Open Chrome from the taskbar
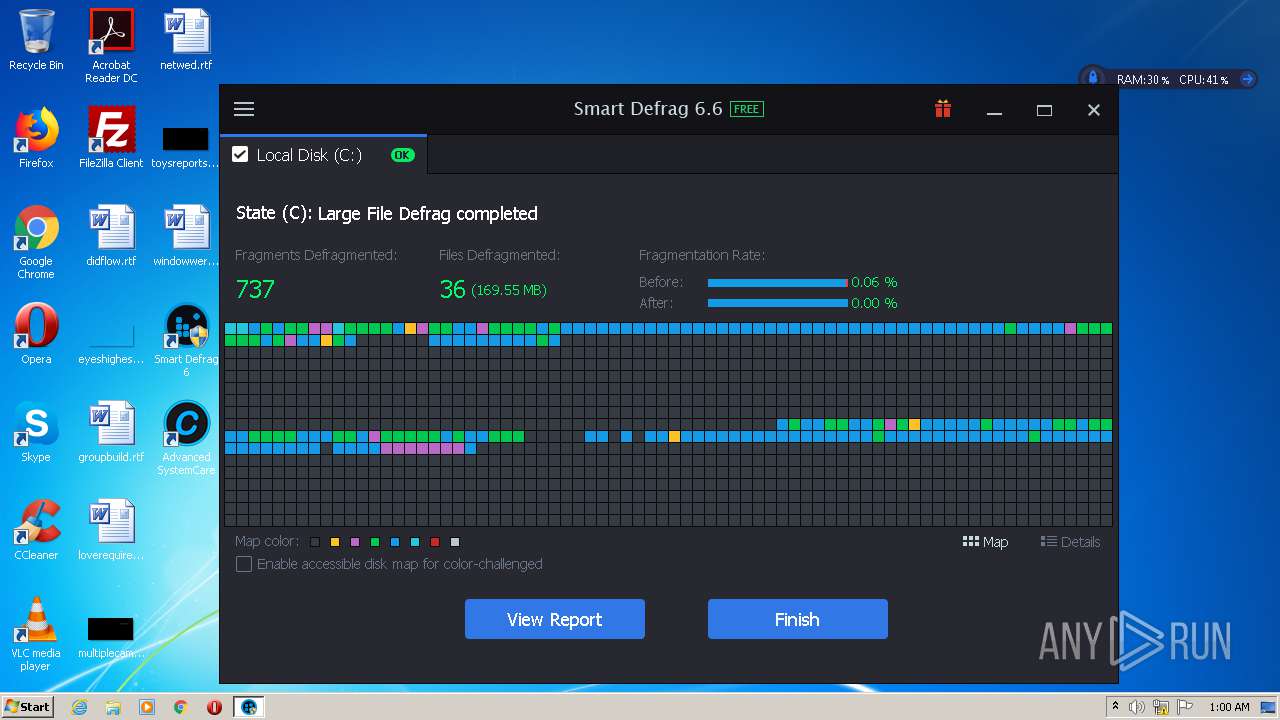The width and height of the screenshot is (1280, 720). (x=180, y=707)
